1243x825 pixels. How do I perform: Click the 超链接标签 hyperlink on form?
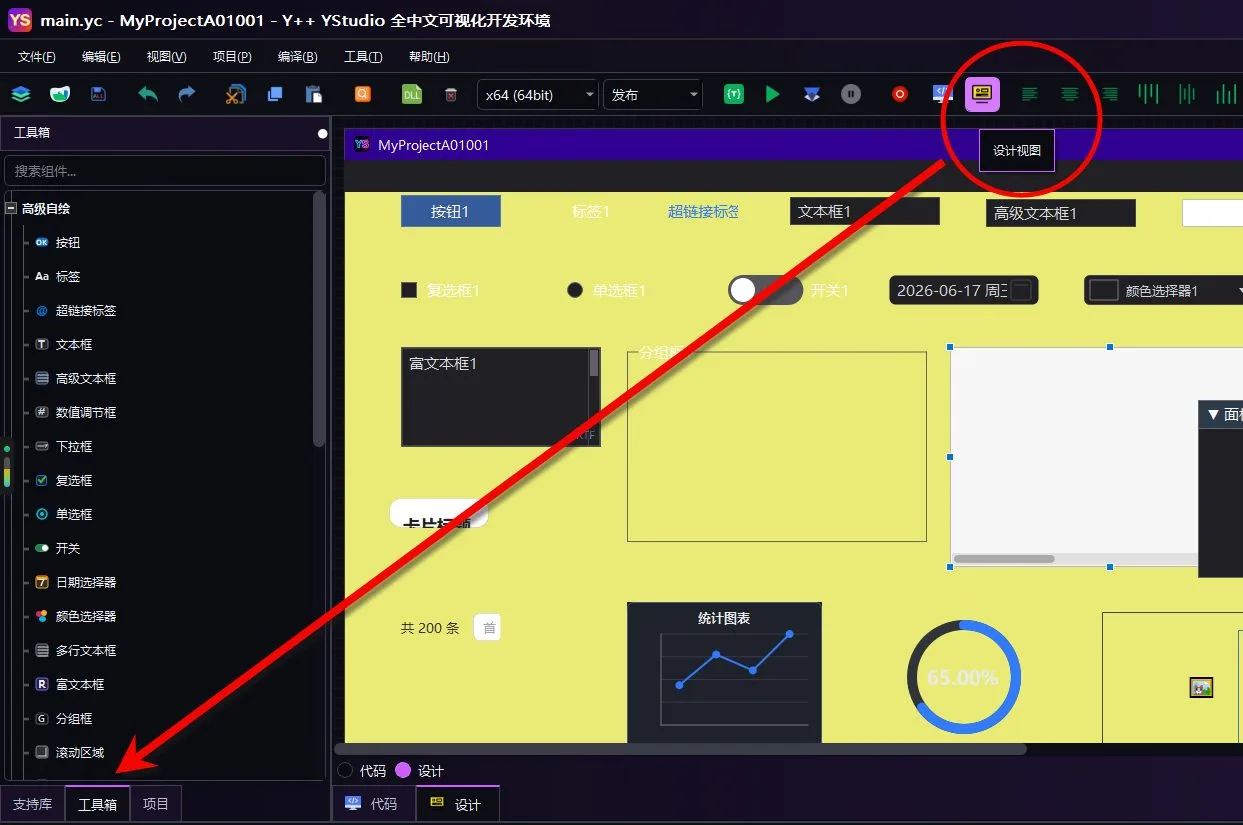704,211
